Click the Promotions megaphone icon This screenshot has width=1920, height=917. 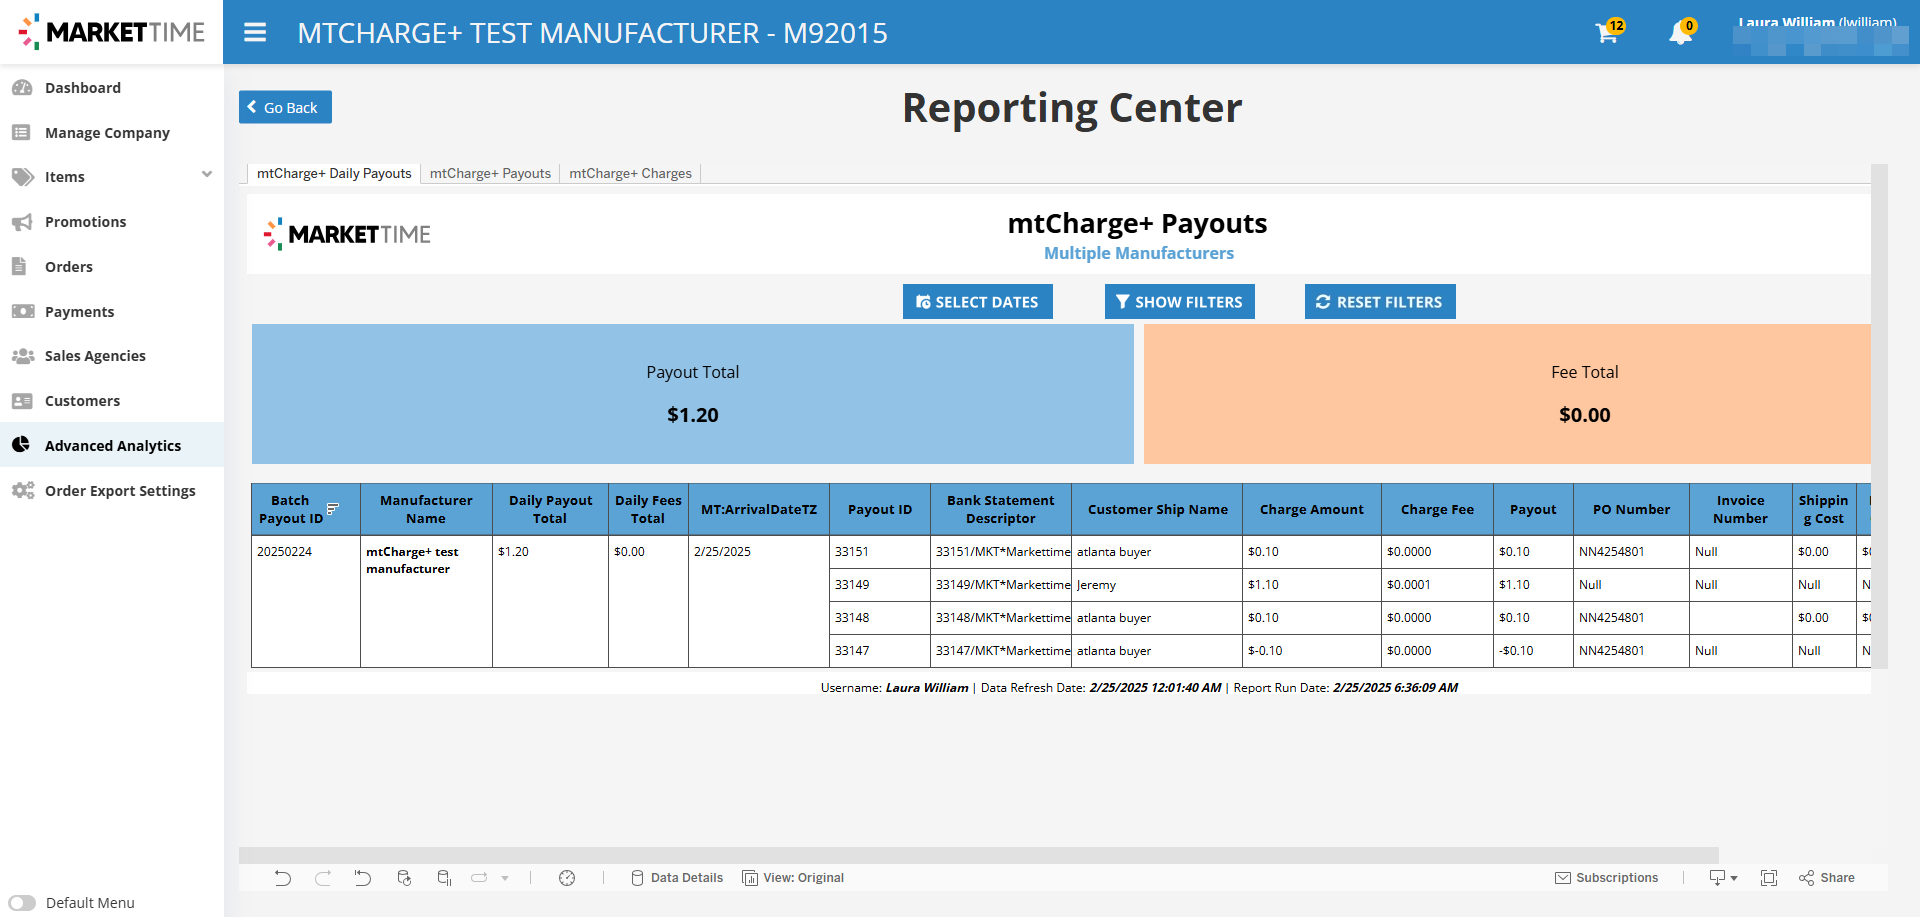22,222
